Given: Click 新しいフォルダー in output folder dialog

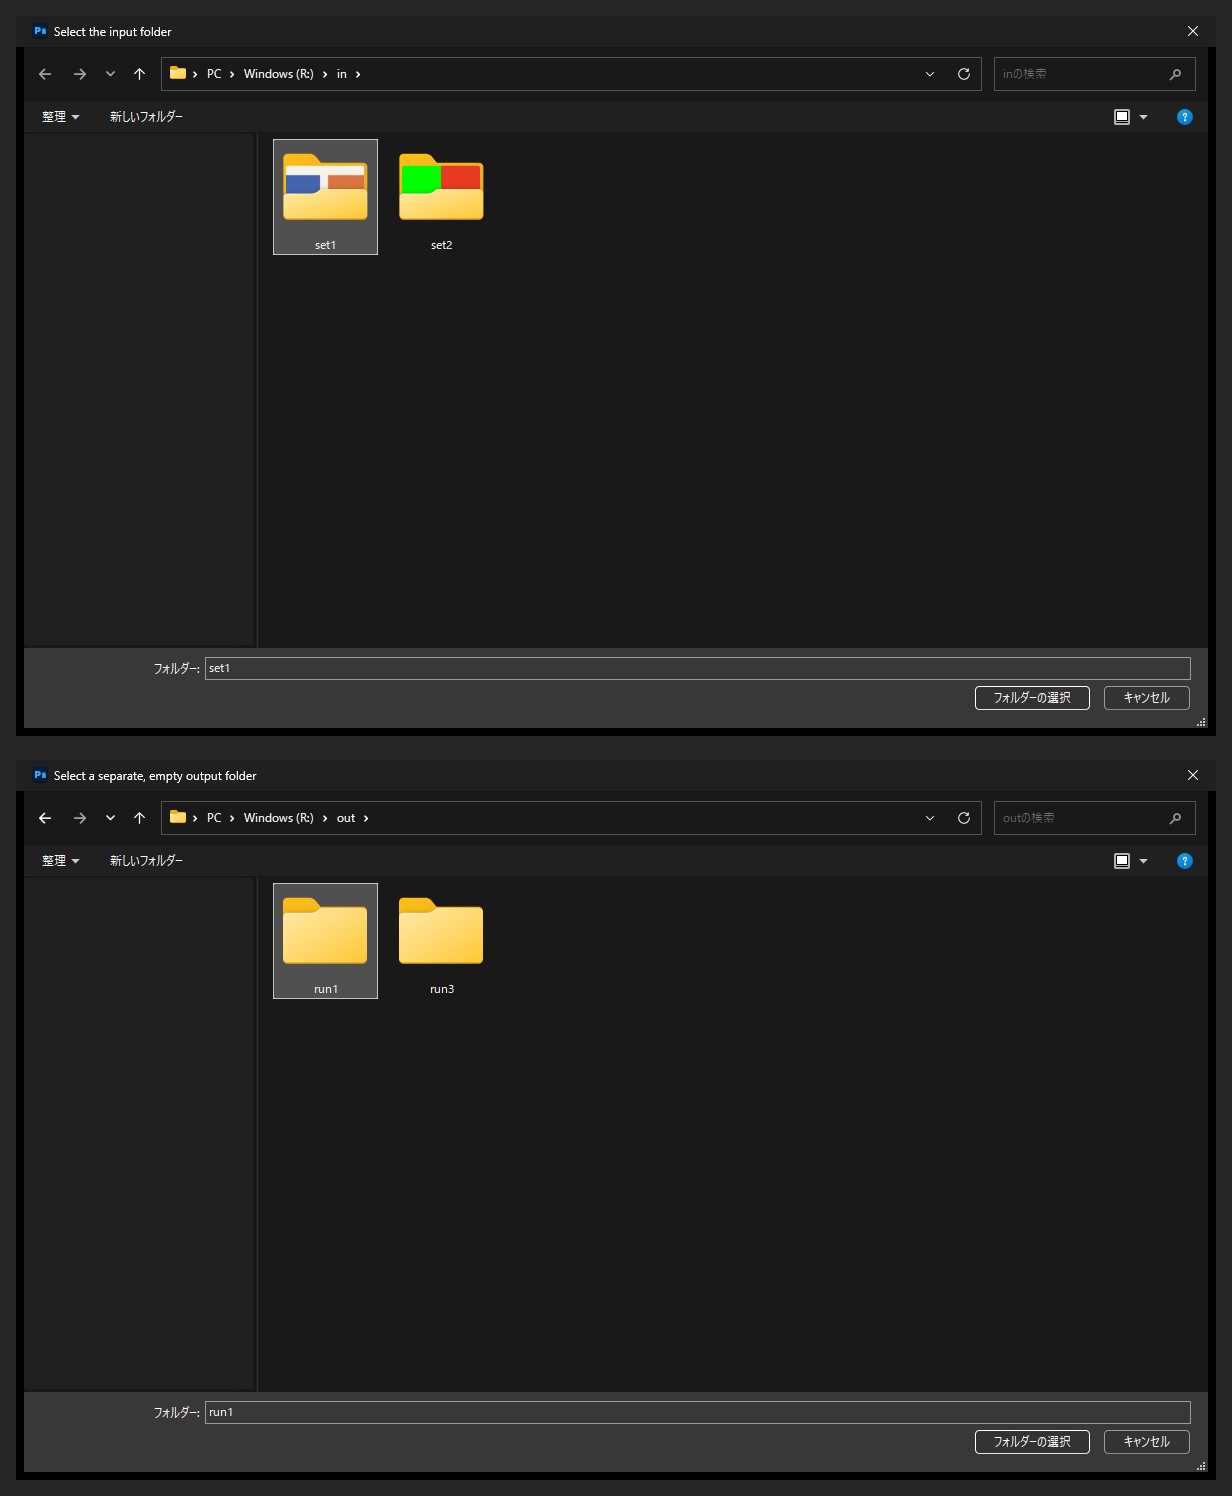Looking at the screenshot, I should pyautogui.click(x=146, y=861).
